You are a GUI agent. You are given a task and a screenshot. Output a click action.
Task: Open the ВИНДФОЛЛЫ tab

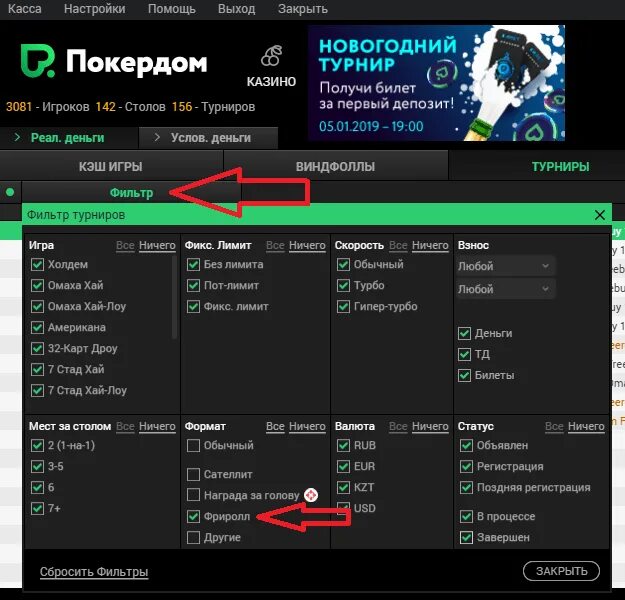pos(336,166)
